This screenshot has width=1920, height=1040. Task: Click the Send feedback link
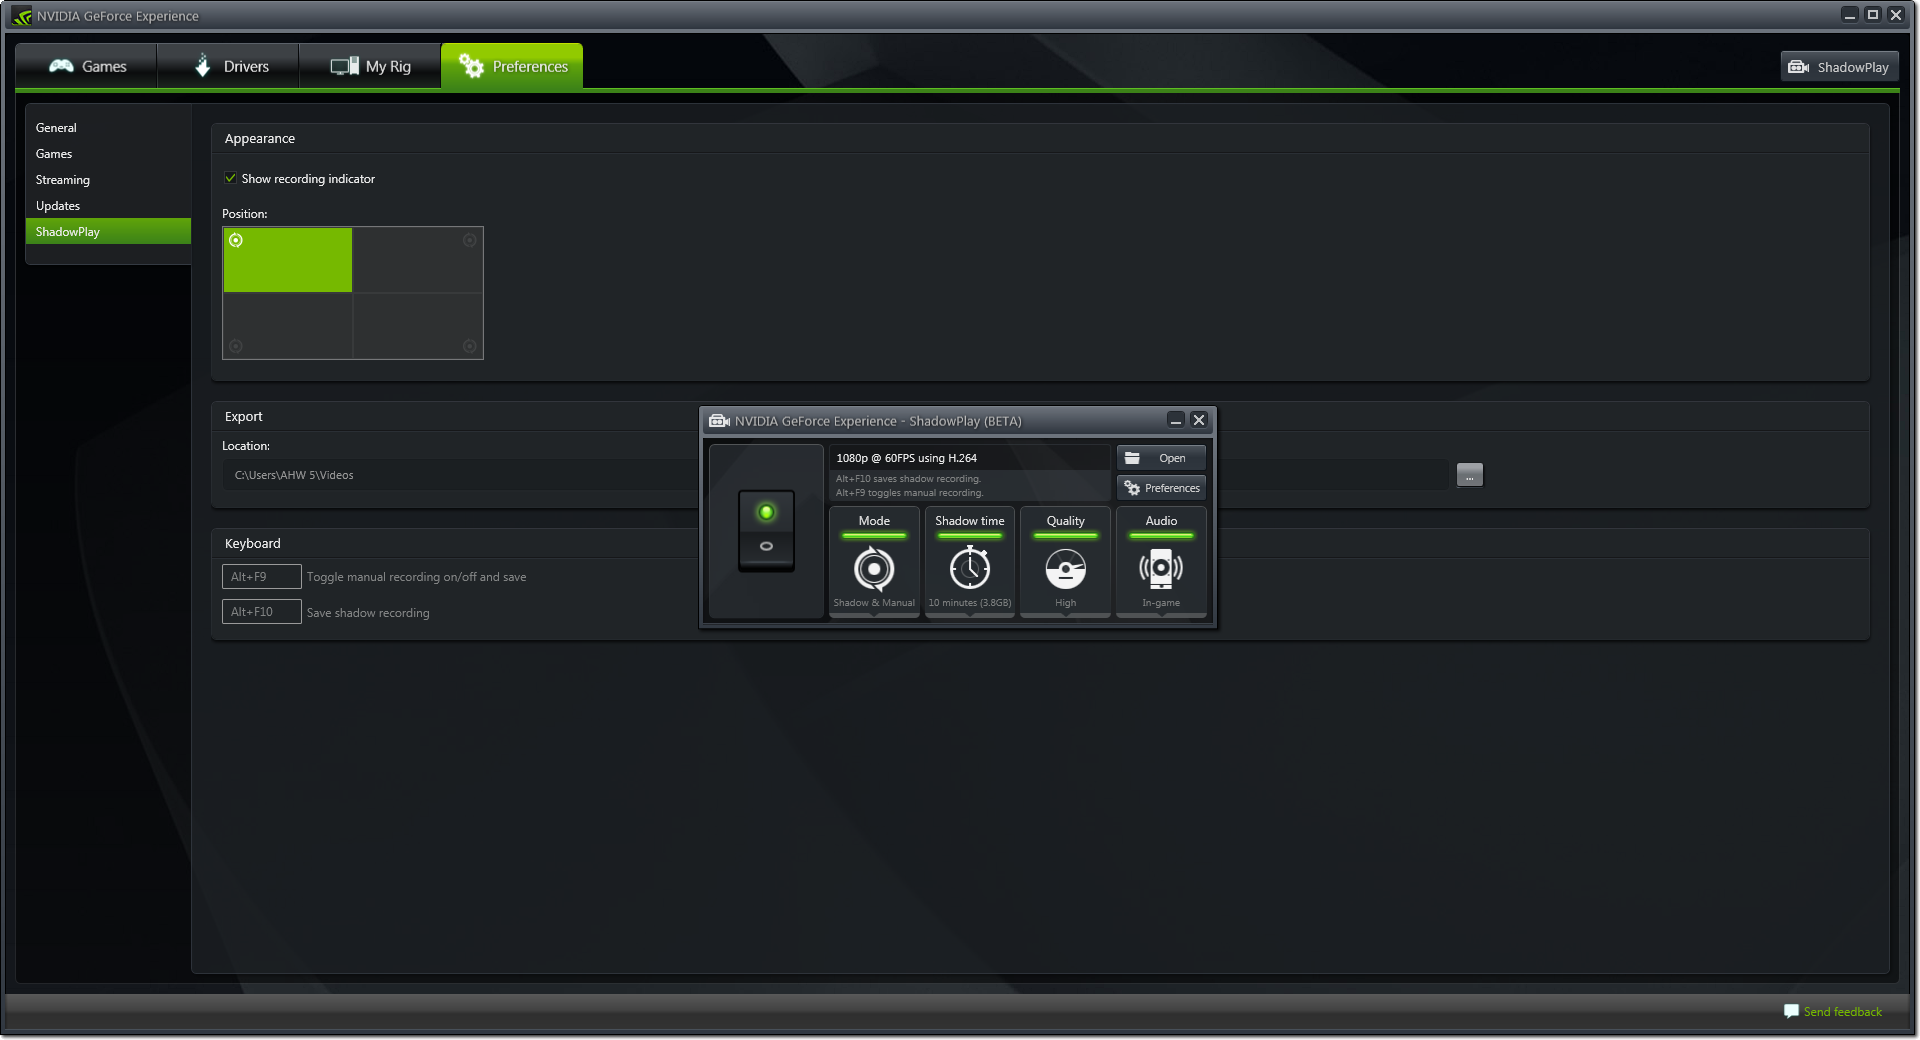point(1842,1012)
